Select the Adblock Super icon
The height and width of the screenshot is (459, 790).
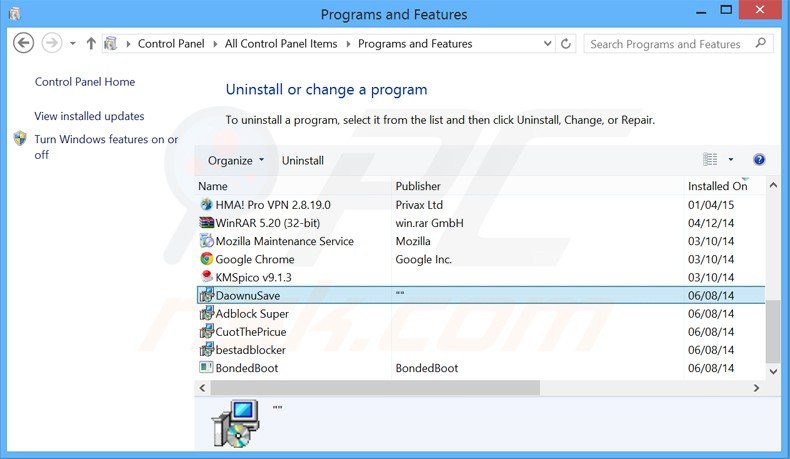(207, 313)
